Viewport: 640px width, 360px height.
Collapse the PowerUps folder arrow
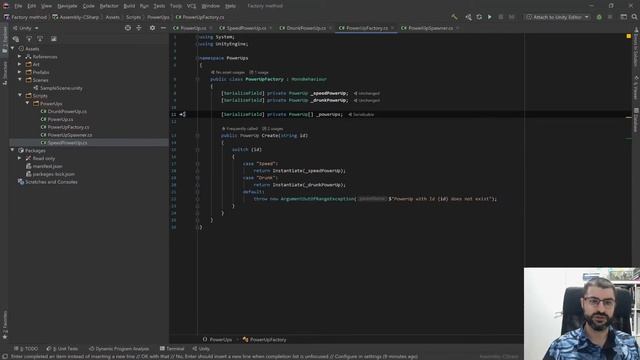pos(27,104)
